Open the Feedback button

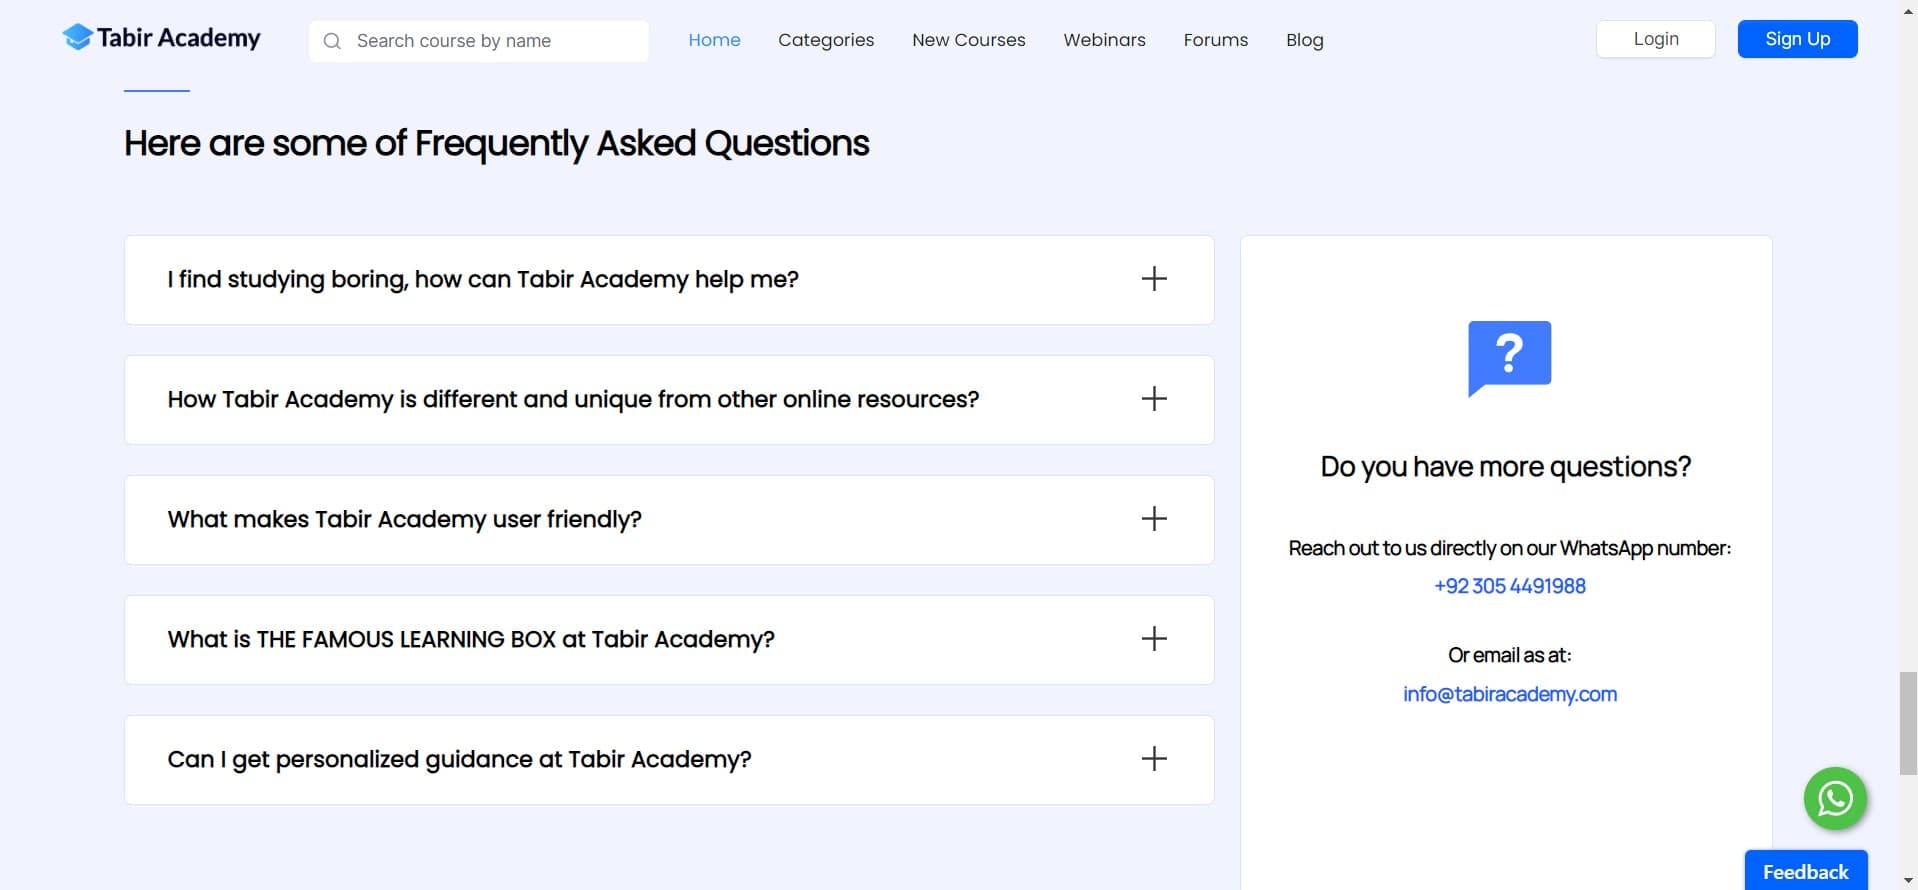[x=1805, y=871]
